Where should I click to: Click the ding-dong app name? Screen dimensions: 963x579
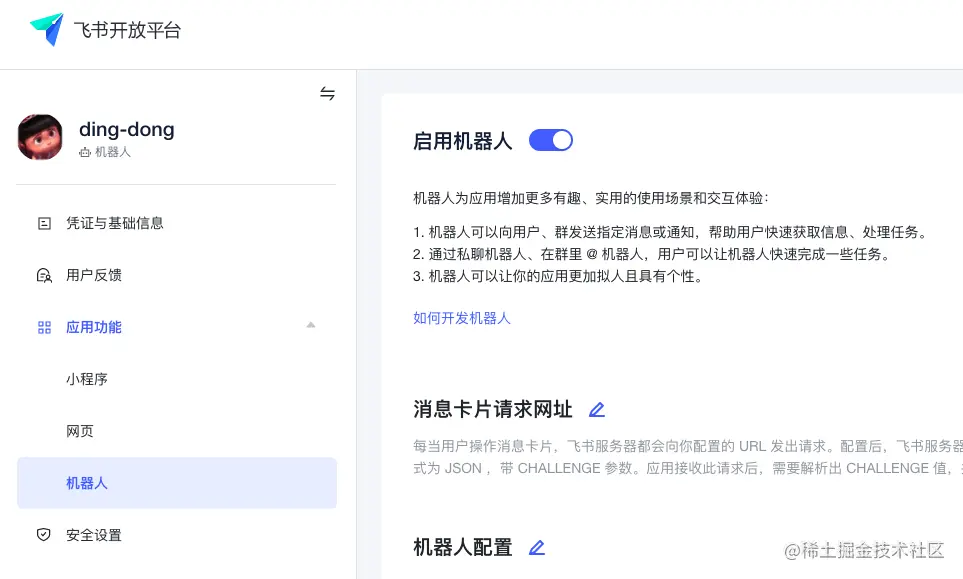(x=127, y=129)
